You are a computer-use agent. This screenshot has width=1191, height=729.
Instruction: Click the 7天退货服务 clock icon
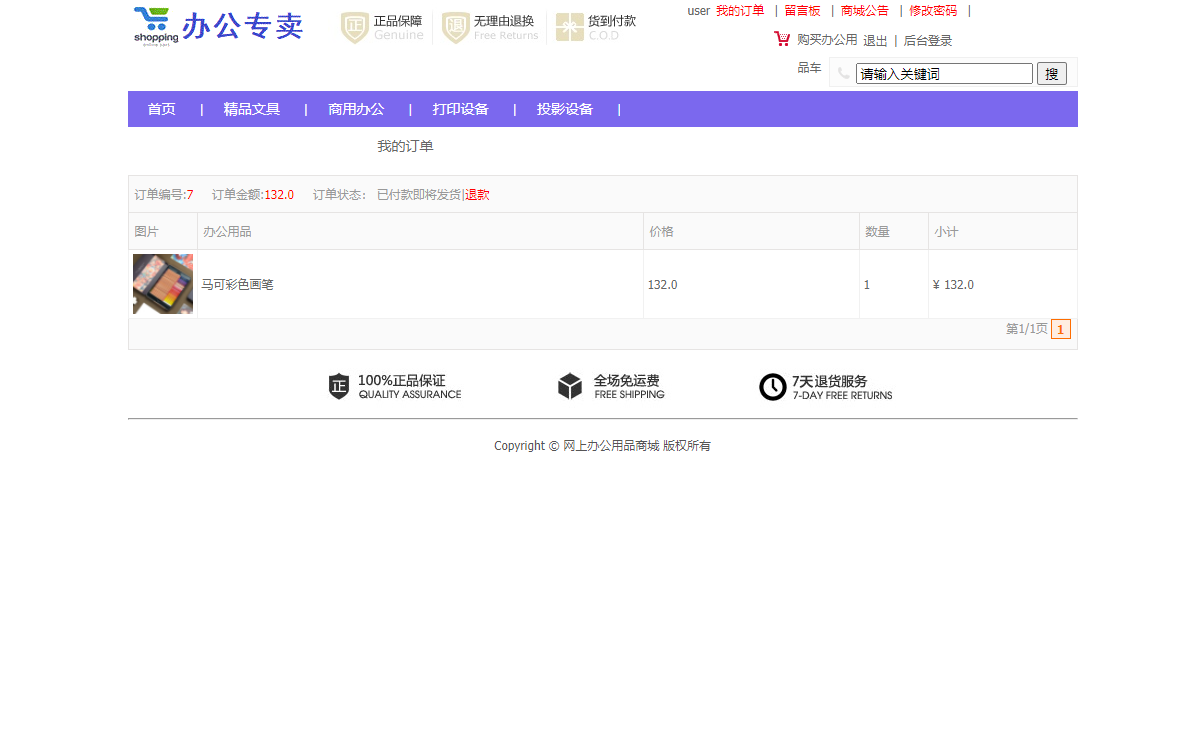[x=772, y=386]
